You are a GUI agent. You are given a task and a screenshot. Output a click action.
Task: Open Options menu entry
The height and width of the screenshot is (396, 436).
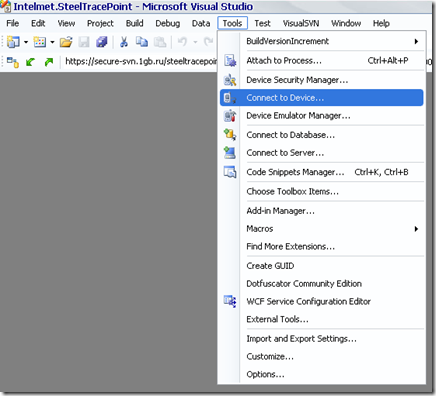[x=322, y=375]
